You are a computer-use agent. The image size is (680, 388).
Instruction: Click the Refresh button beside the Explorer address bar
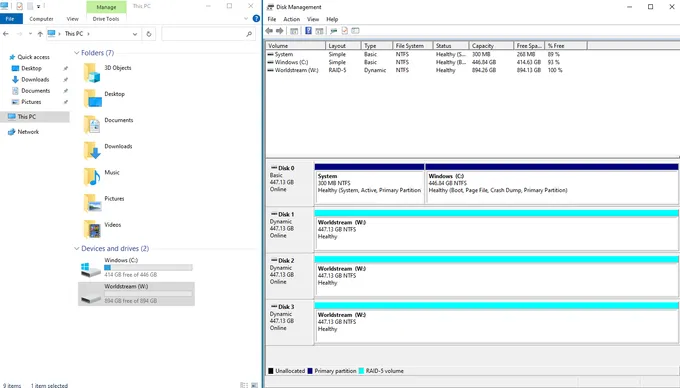[149, 34]
